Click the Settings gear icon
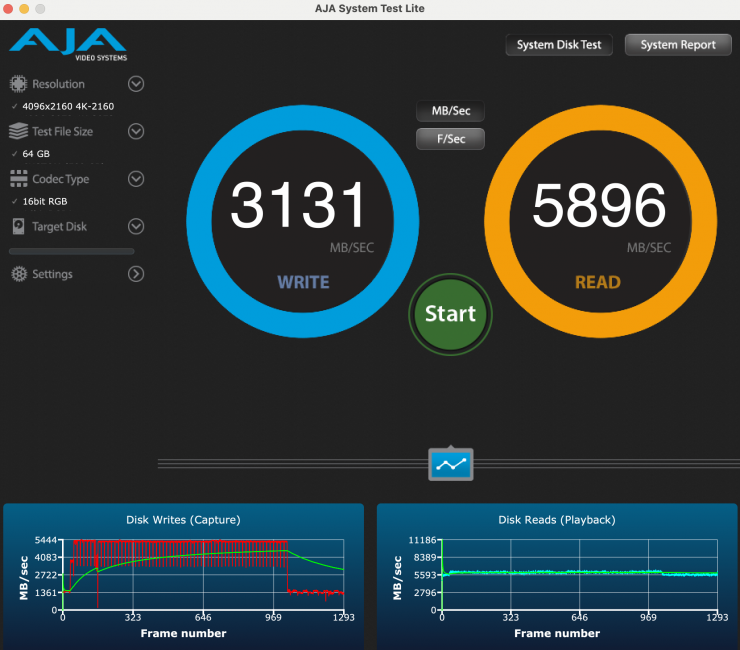This screenshot has width=740, height=650. click(x=18, y=274)
